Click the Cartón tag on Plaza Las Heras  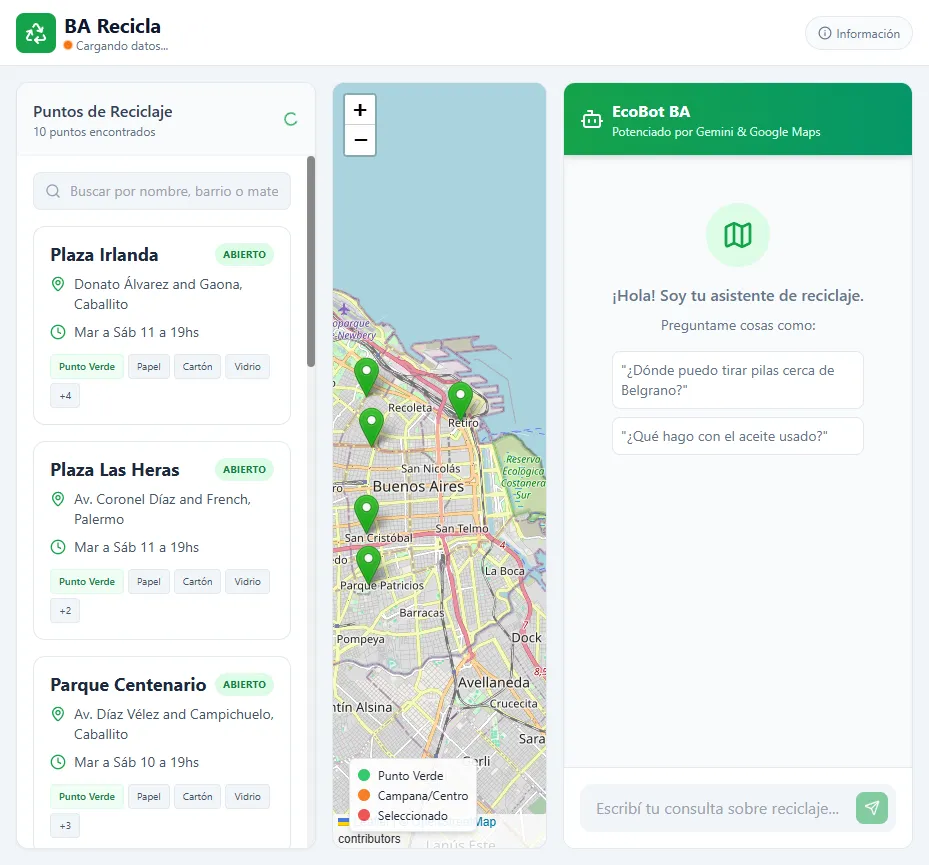point(197,581)
